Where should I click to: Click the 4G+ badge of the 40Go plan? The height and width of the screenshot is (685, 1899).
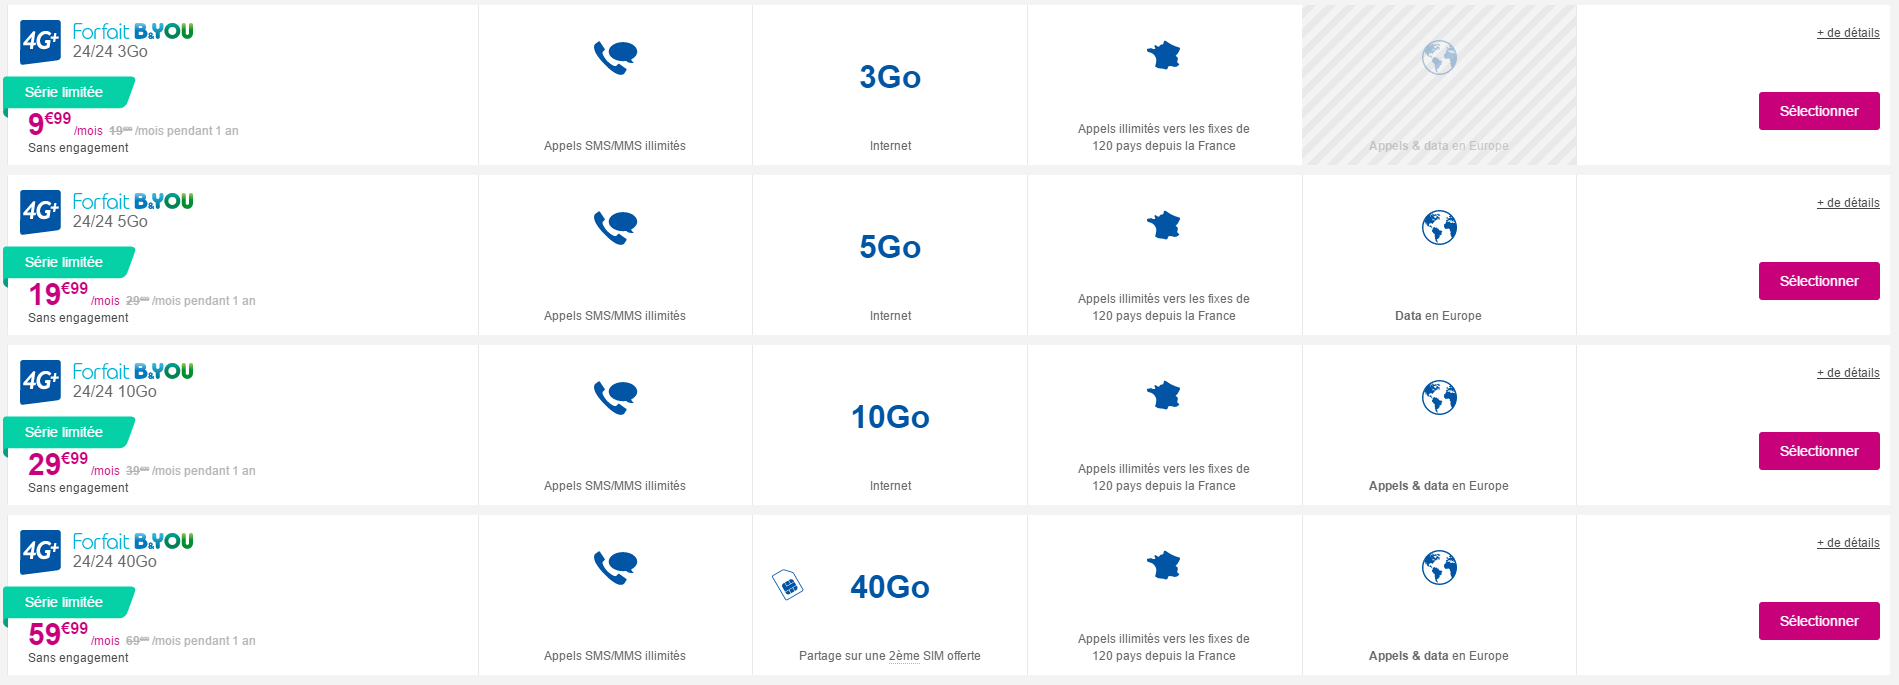pyautogui.click(x=41, y=551)
